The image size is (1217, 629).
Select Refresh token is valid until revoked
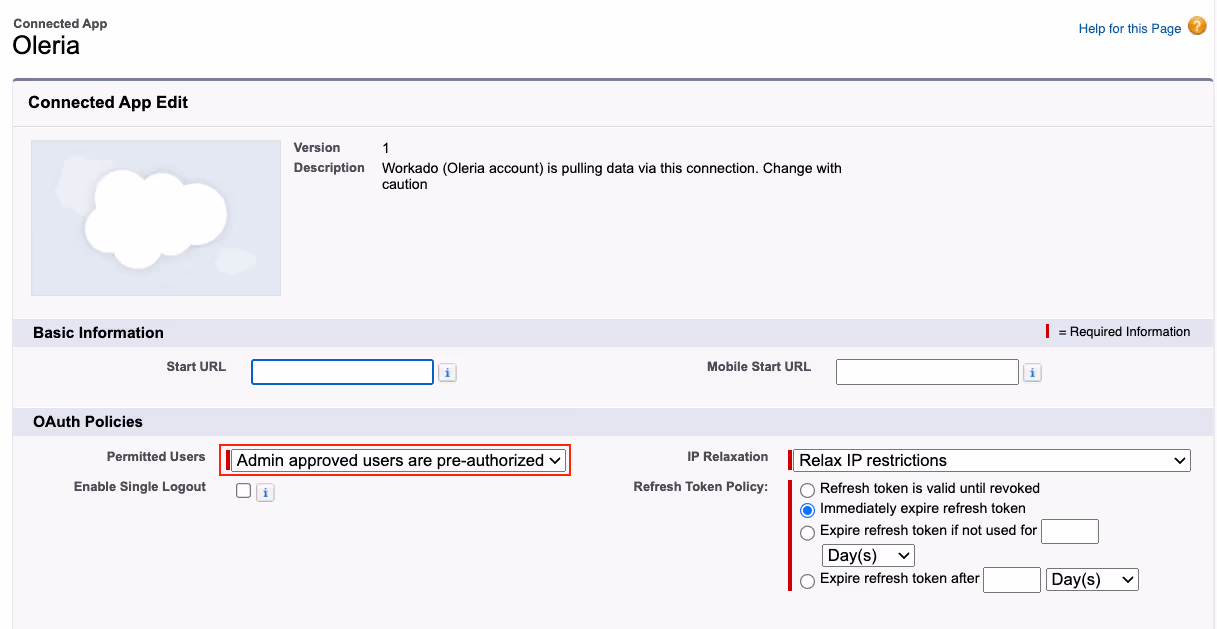point(807,490)
